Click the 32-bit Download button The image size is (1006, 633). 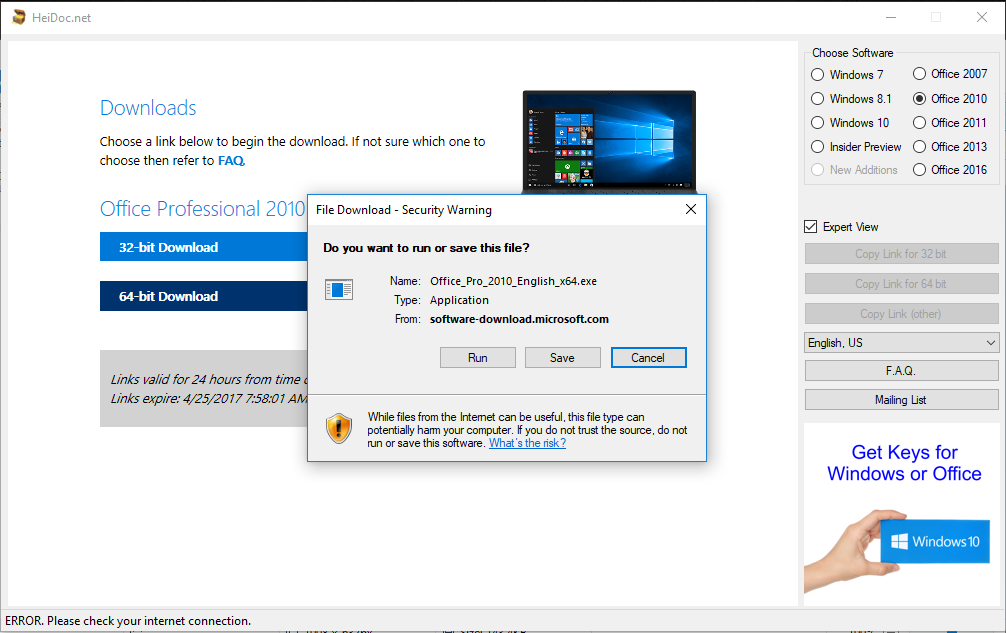coord(203,247)
